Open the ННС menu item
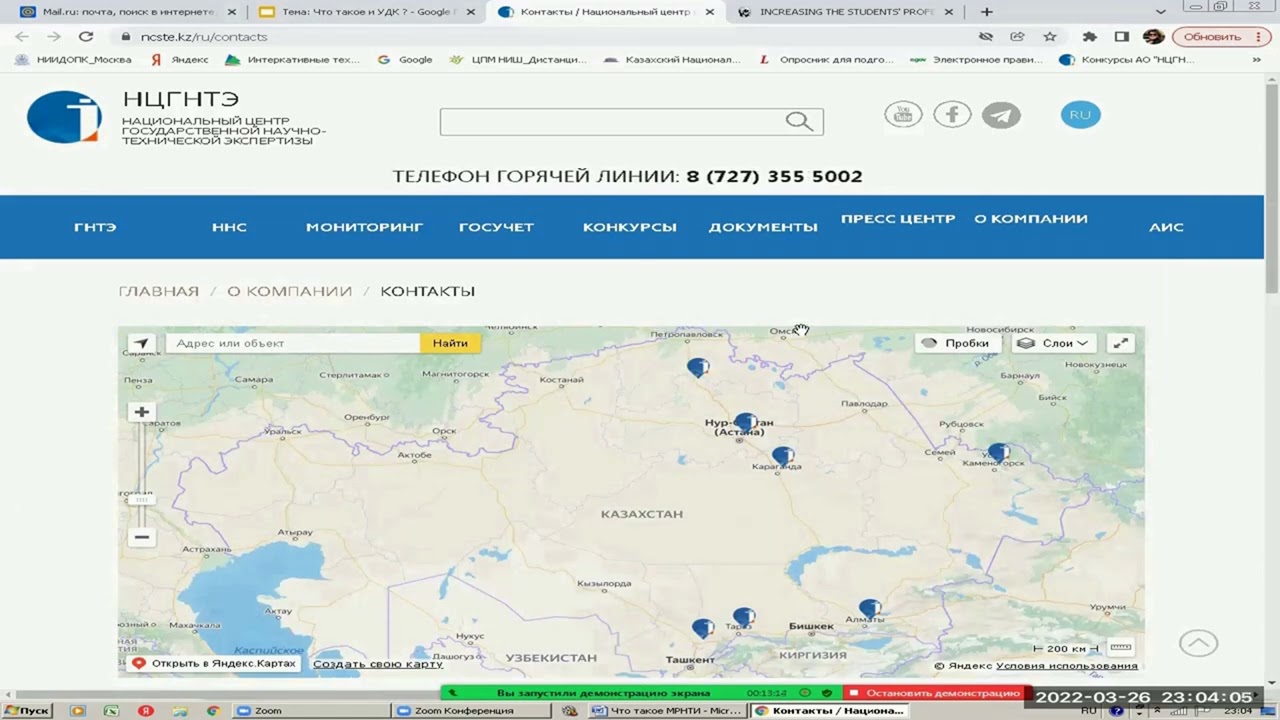The image size is (1280, 720). [x=229, y=227]
